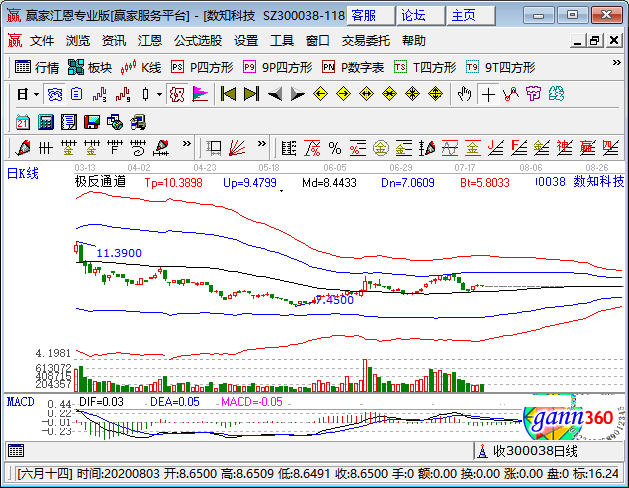Open the 9T四方形 tool

click(x=501, y=67)
